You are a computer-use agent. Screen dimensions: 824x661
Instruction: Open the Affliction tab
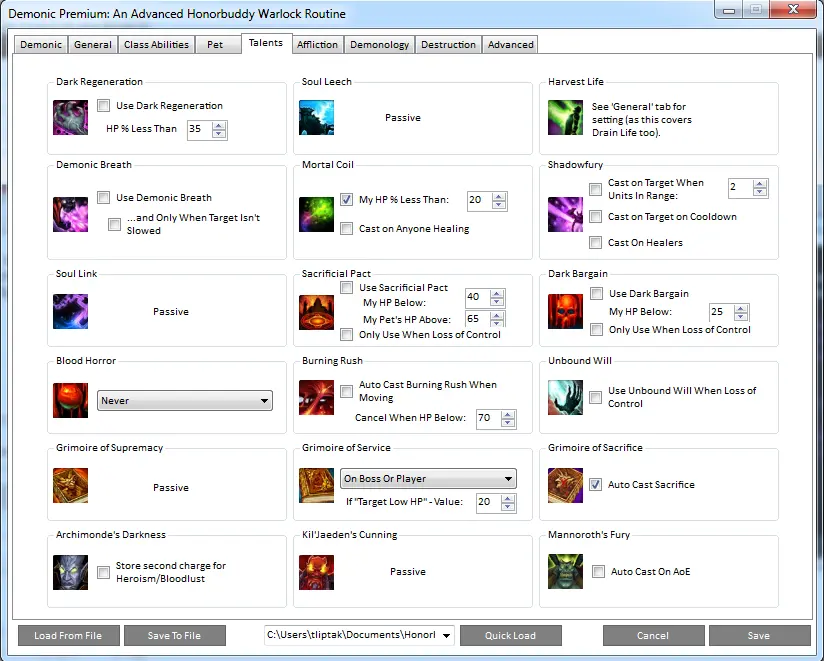(x=317, y=45)
